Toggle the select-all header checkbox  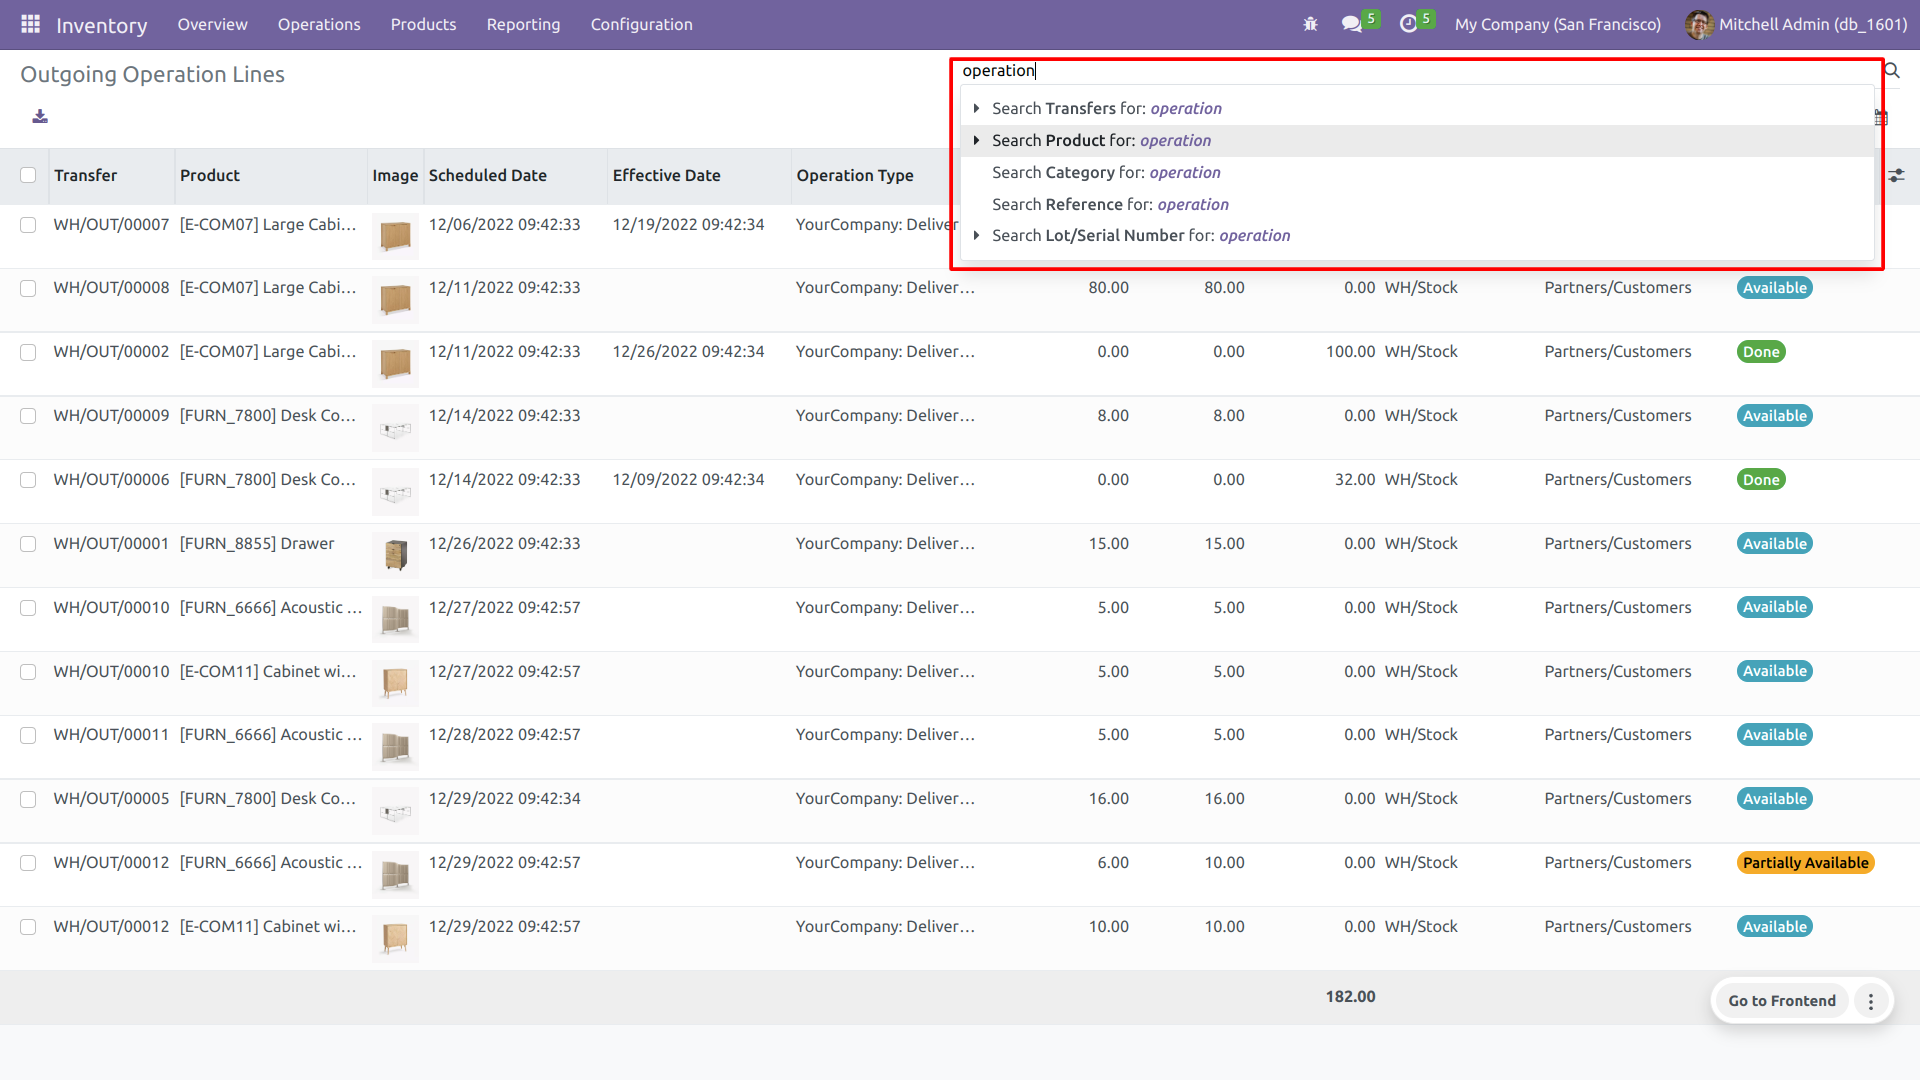pos(28,176)
